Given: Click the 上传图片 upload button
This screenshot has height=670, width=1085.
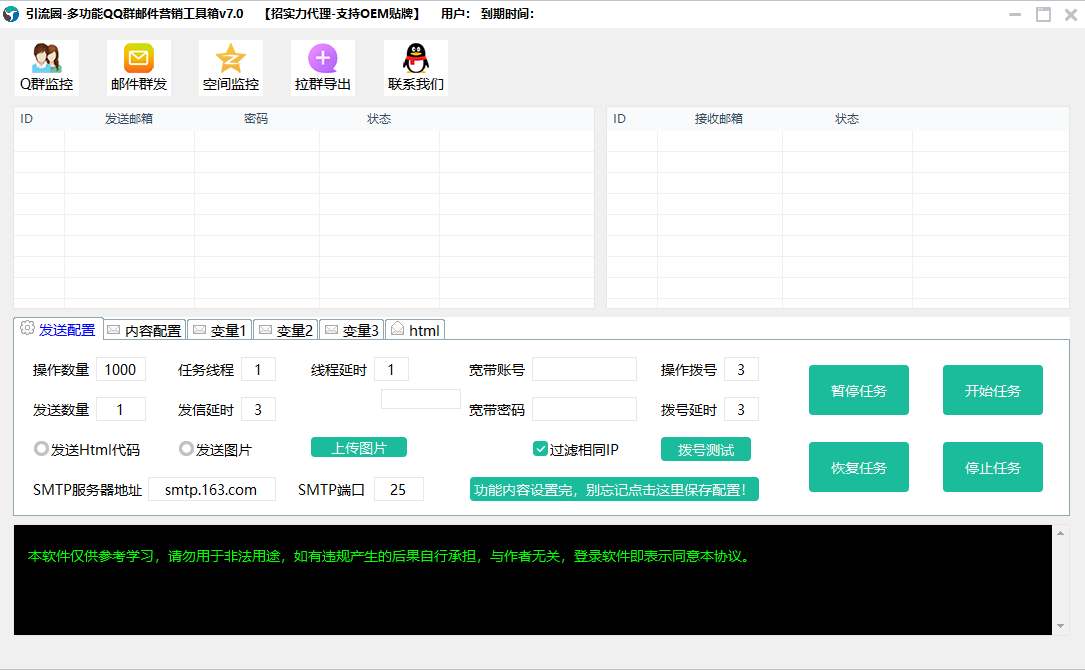Looking at the screenshot, I should [x=359, y=448].
